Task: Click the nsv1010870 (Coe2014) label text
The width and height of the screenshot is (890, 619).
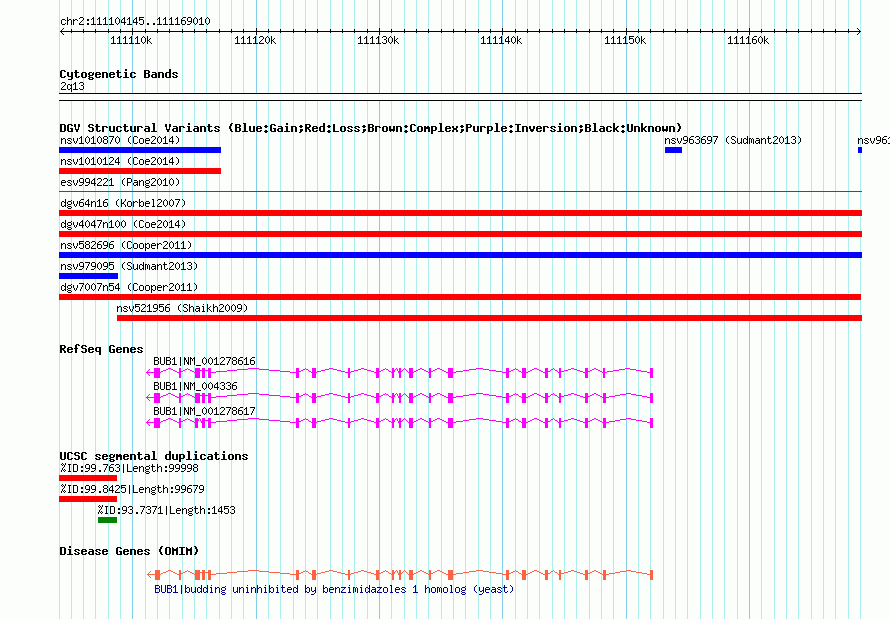Action: (x=120, y=140)
